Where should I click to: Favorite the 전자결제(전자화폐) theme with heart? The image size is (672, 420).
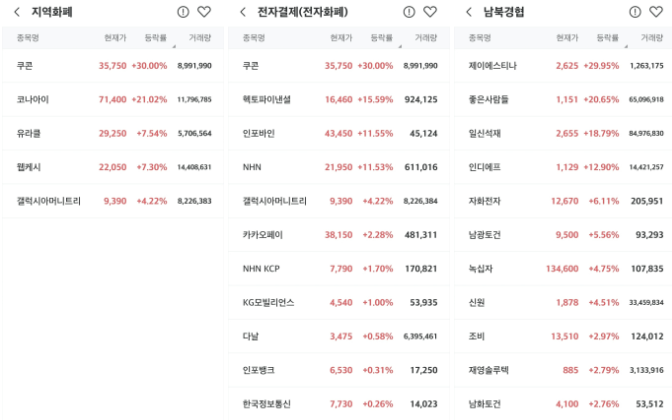pos(430,12)
